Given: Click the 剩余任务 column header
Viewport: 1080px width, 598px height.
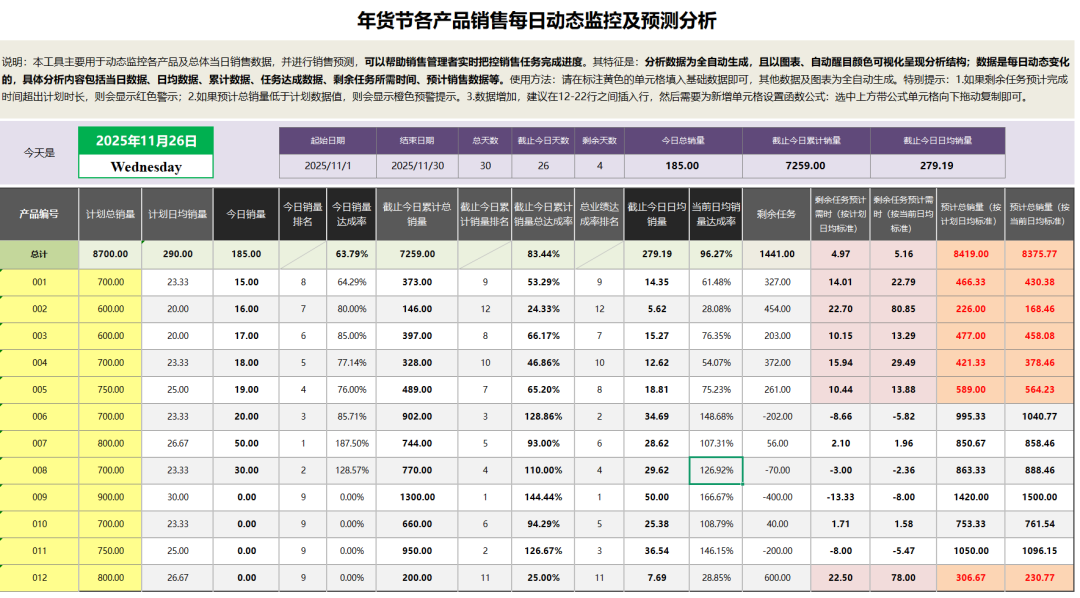Looking at the screenshot, I should (776, 213).
